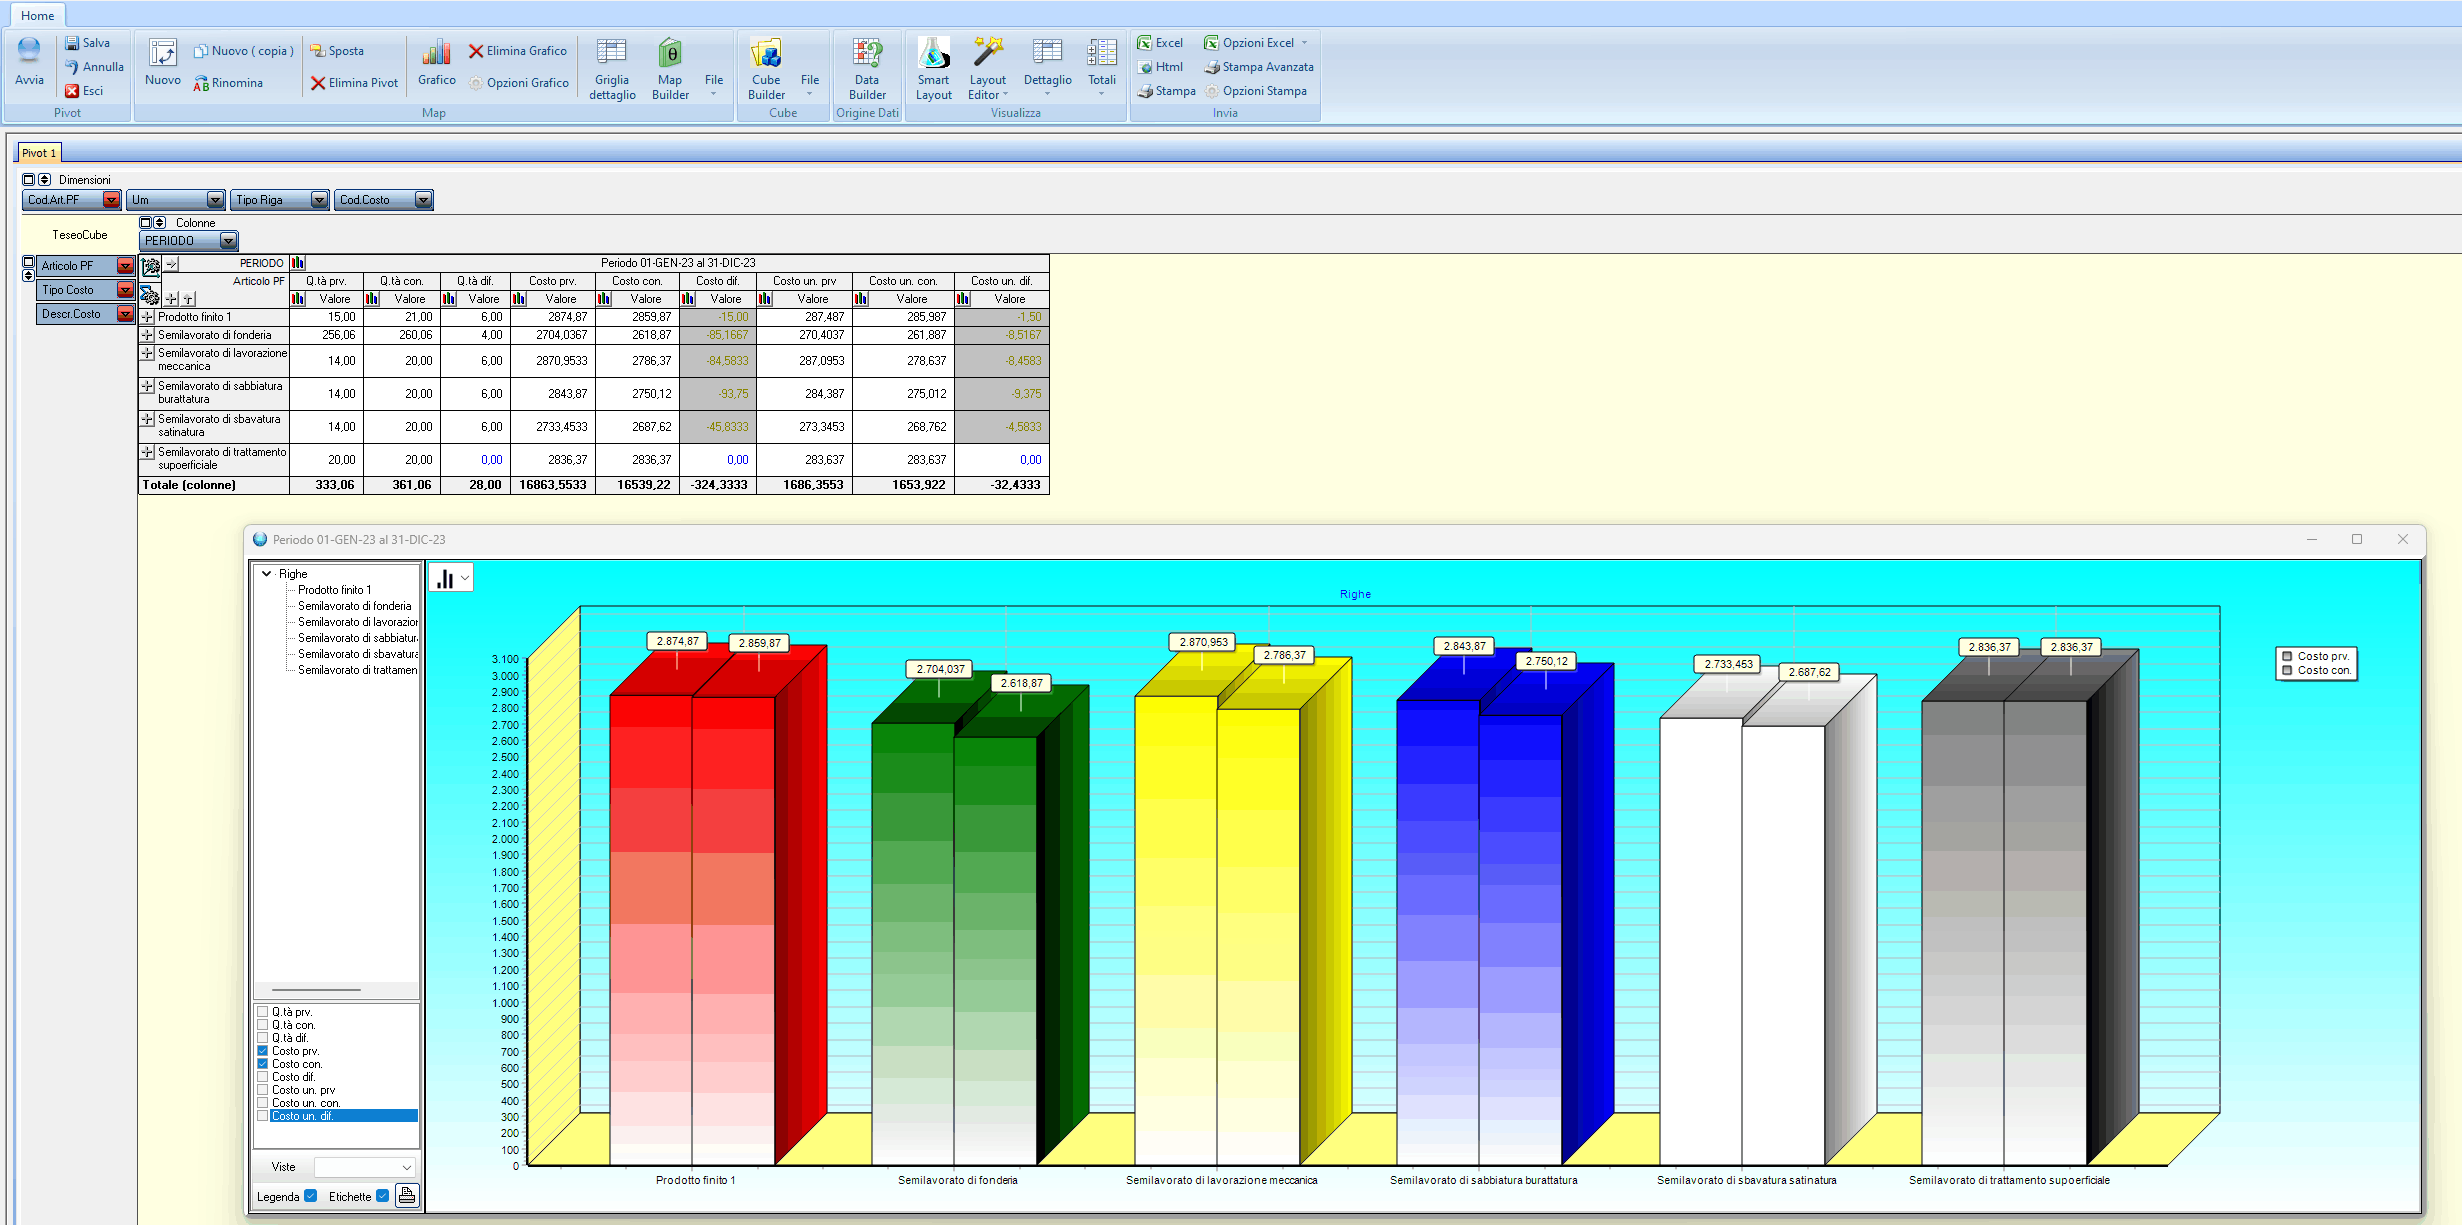
Task: Click the print icon in chart panel
Action: (x=407, y=1195)
